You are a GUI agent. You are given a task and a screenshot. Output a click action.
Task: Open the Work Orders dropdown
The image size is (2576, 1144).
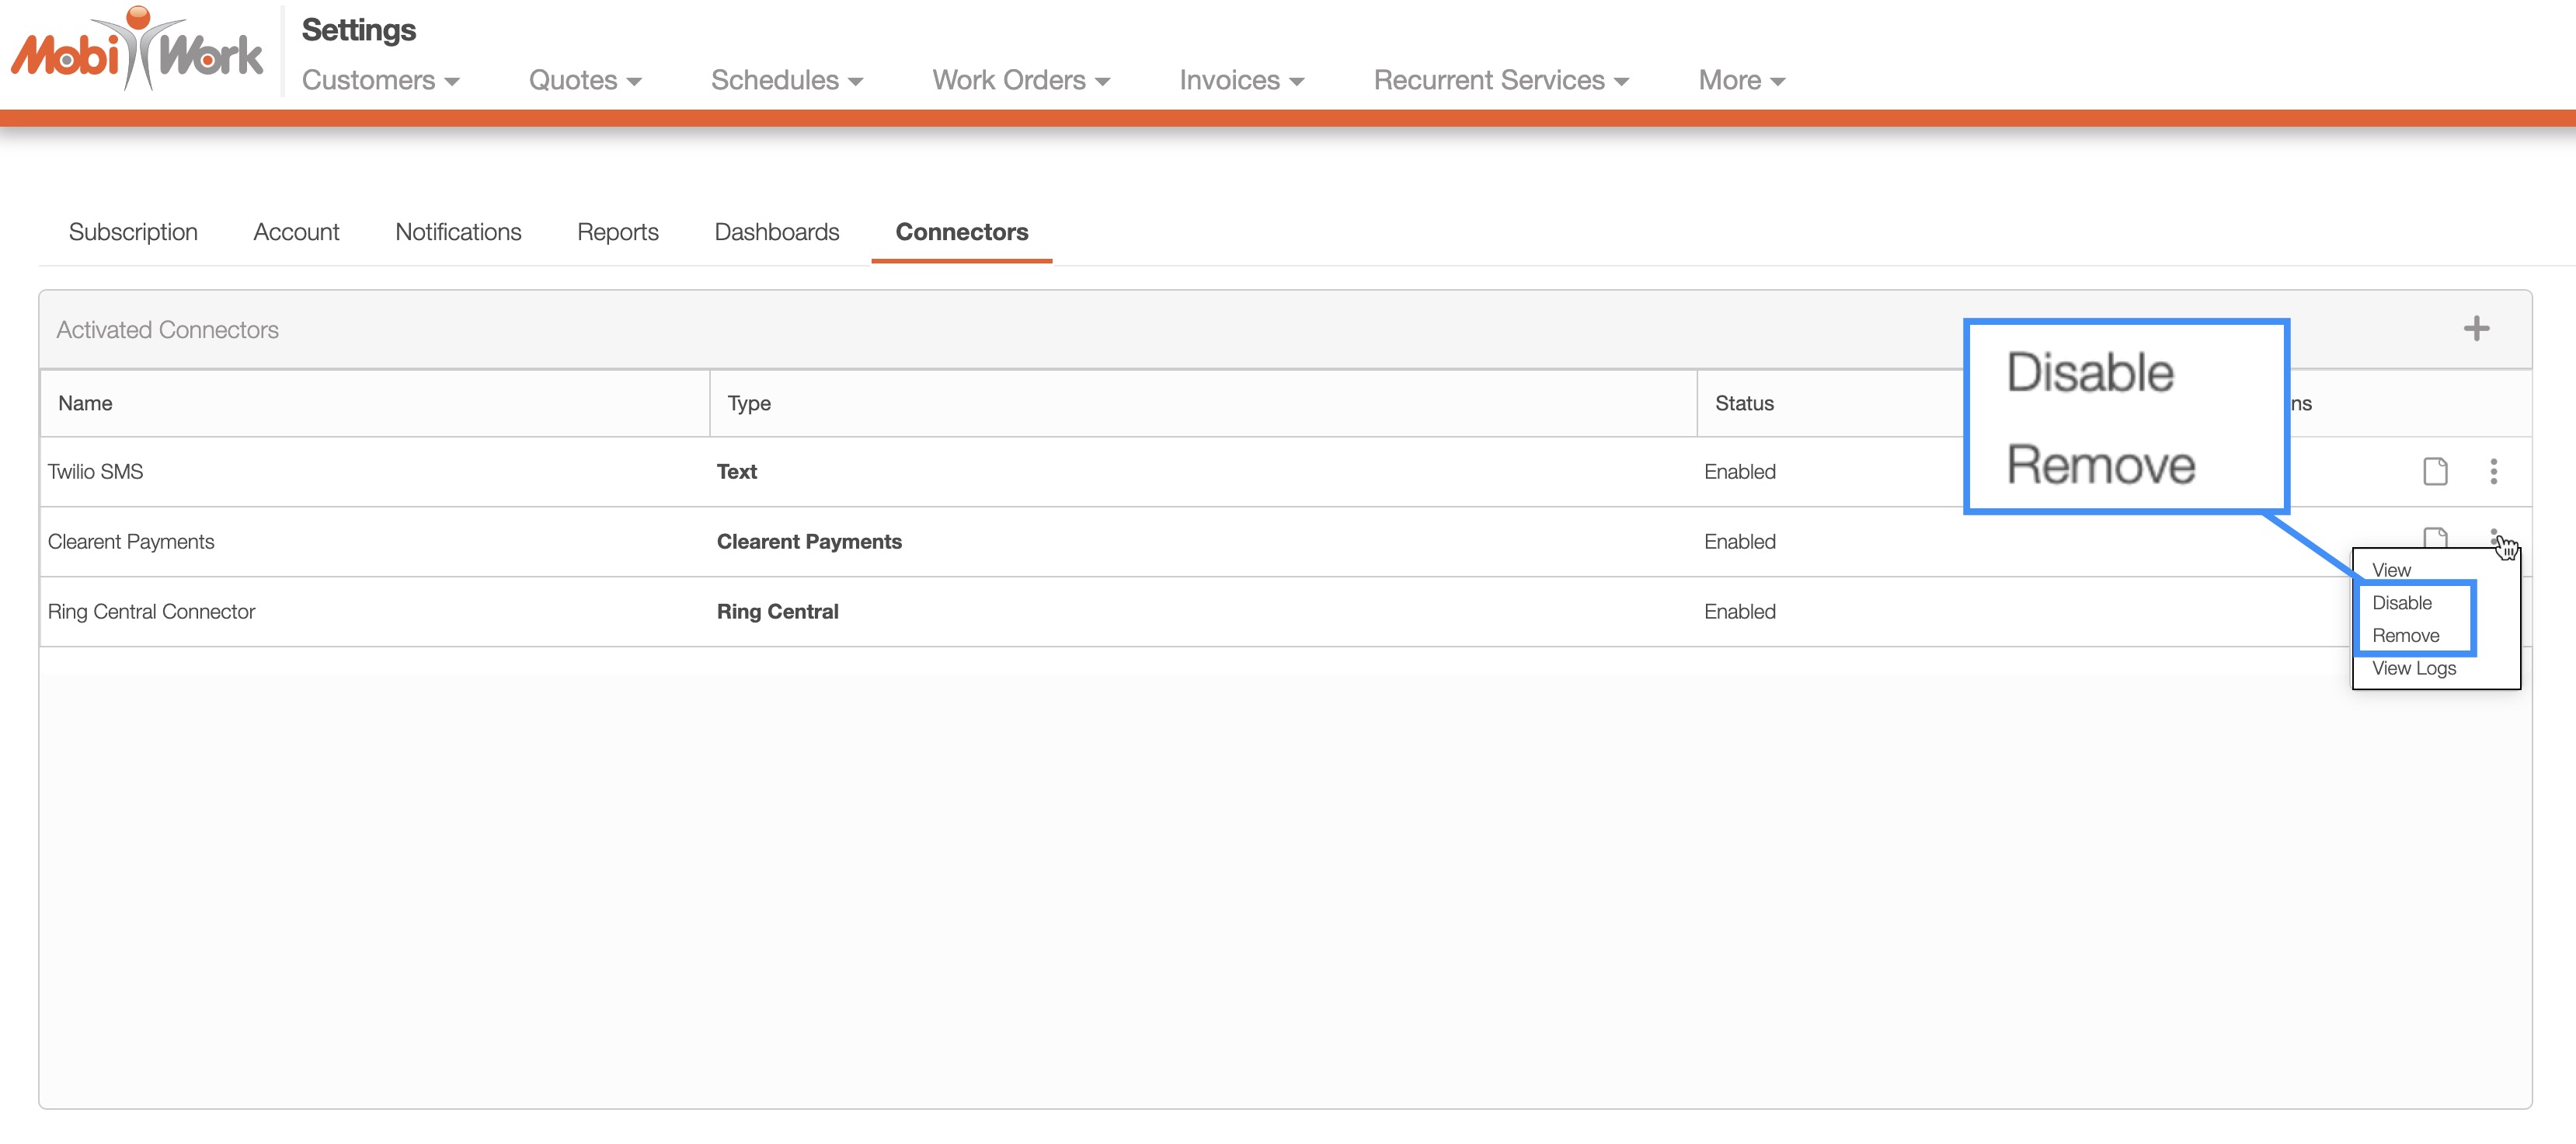[x=1020, y=80]
